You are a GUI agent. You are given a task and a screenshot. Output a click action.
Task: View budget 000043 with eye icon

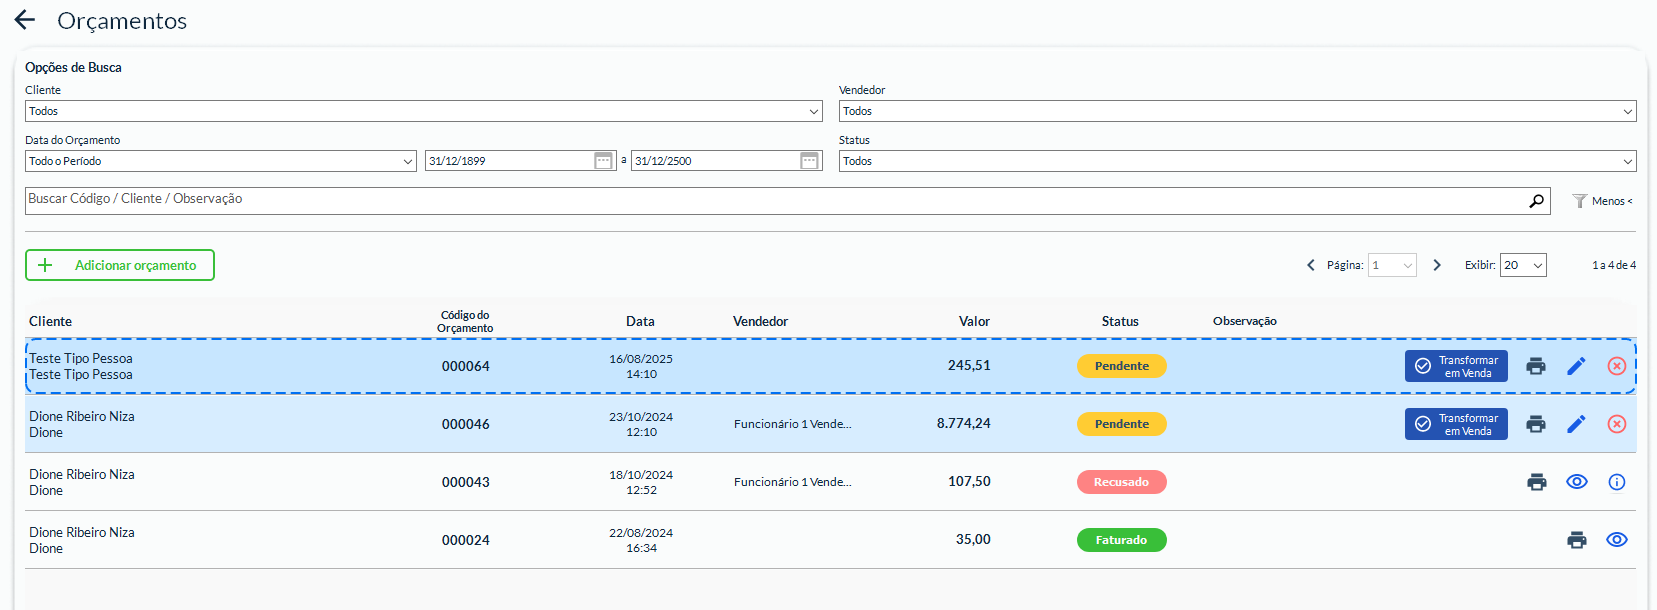(1576, 482)
